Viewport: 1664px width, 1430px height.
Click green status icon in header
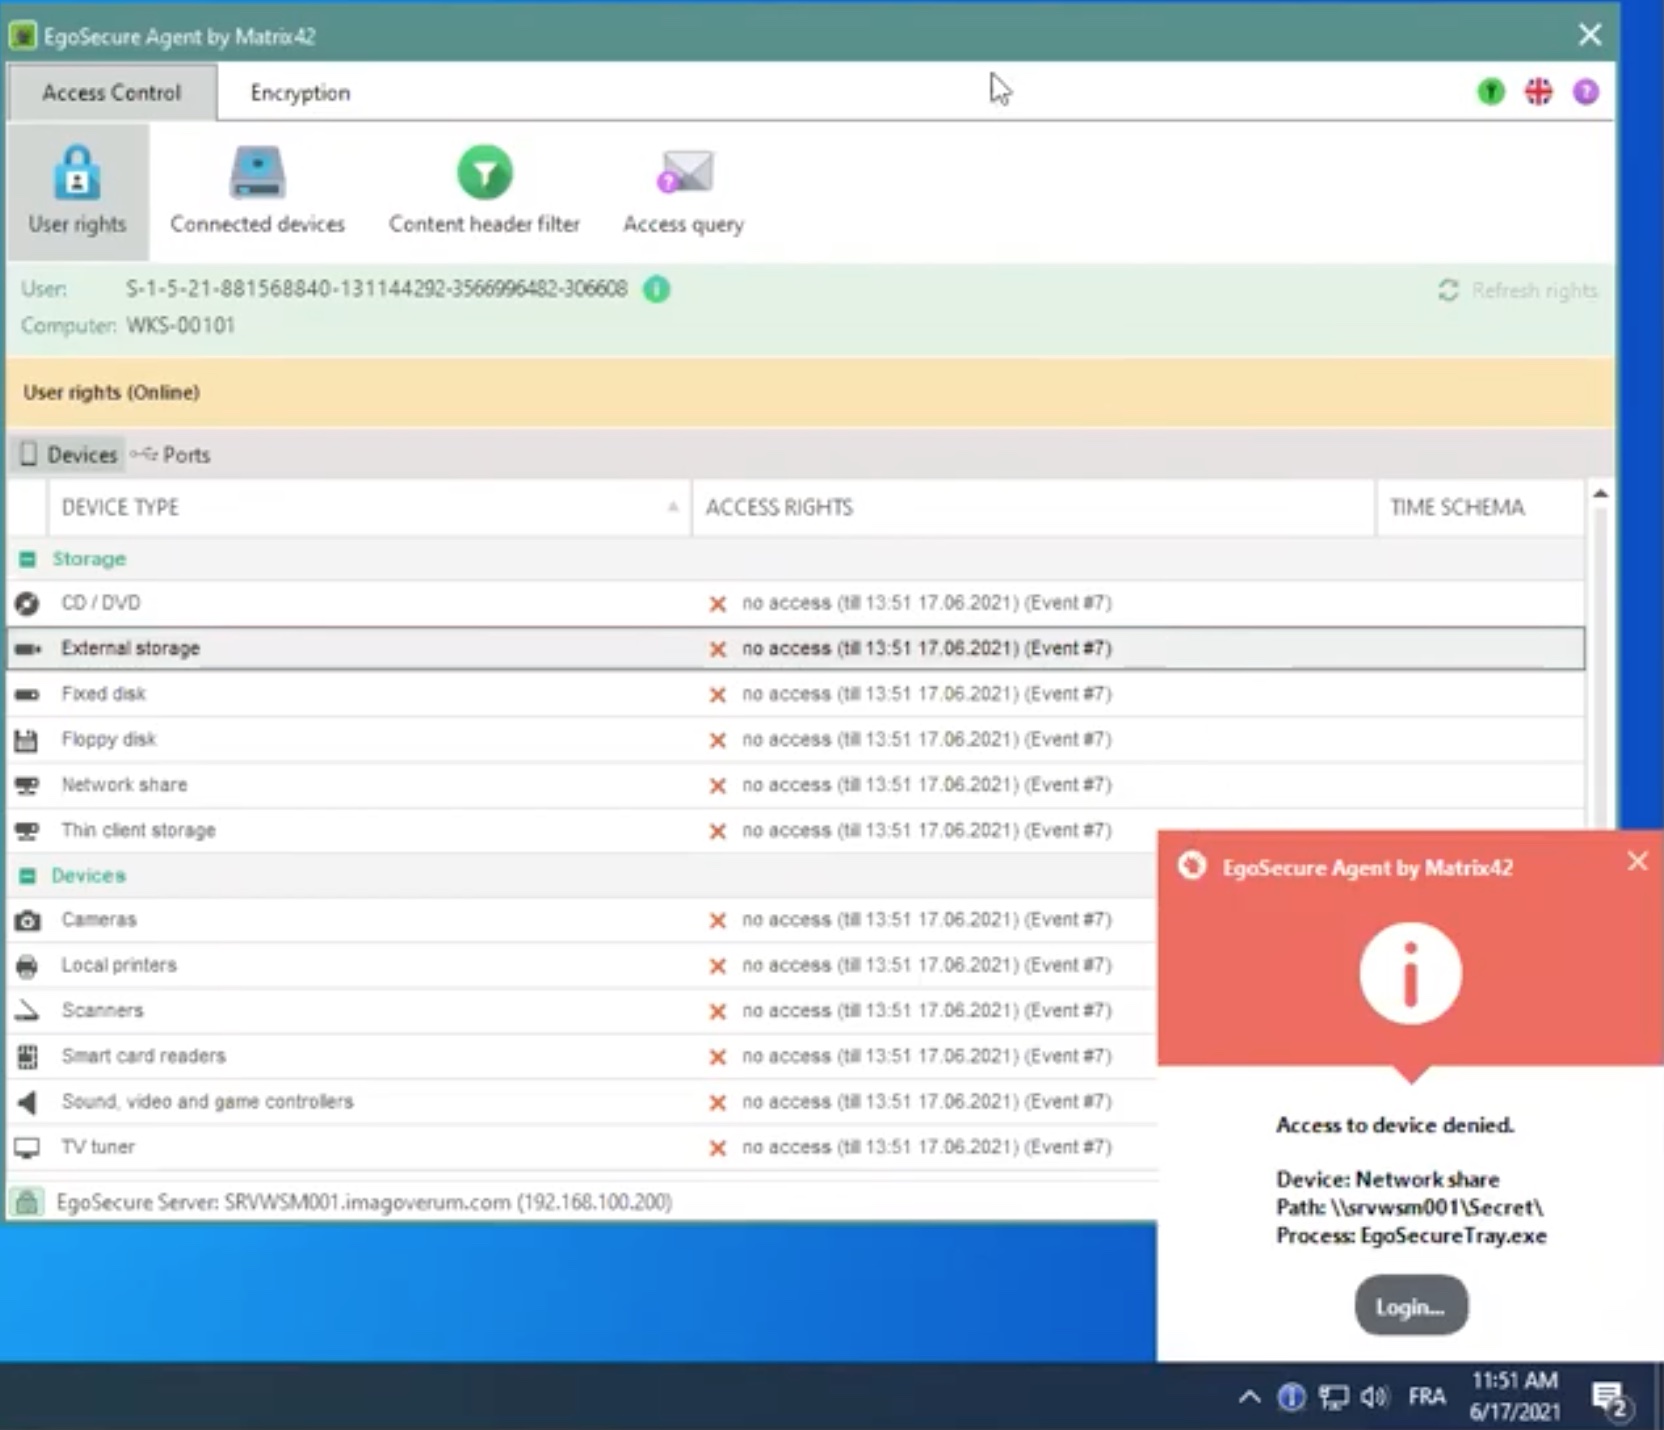click(1490, 92)
